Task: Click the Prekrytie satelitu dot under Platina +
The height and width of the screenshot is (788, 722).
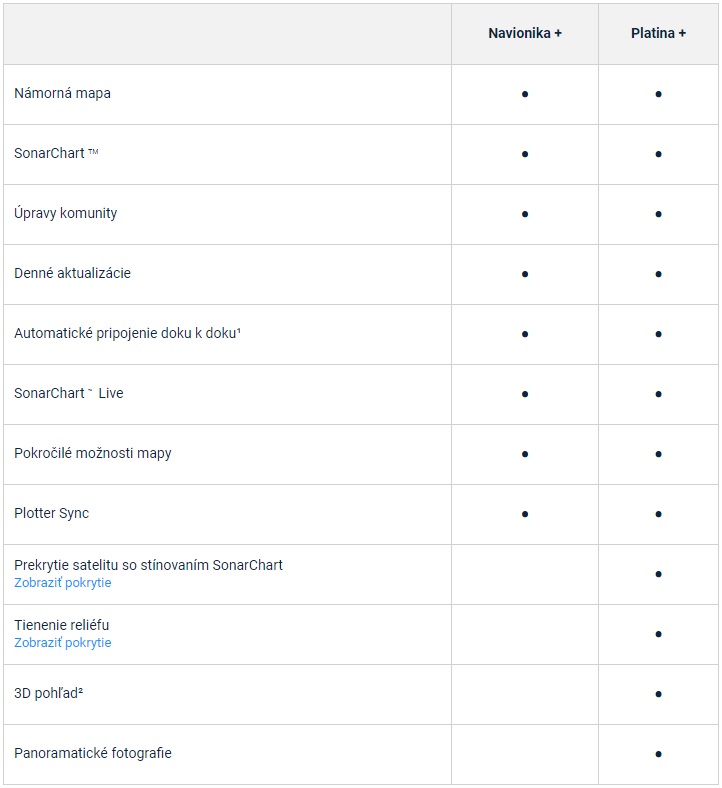Action: tap(658, 574)
